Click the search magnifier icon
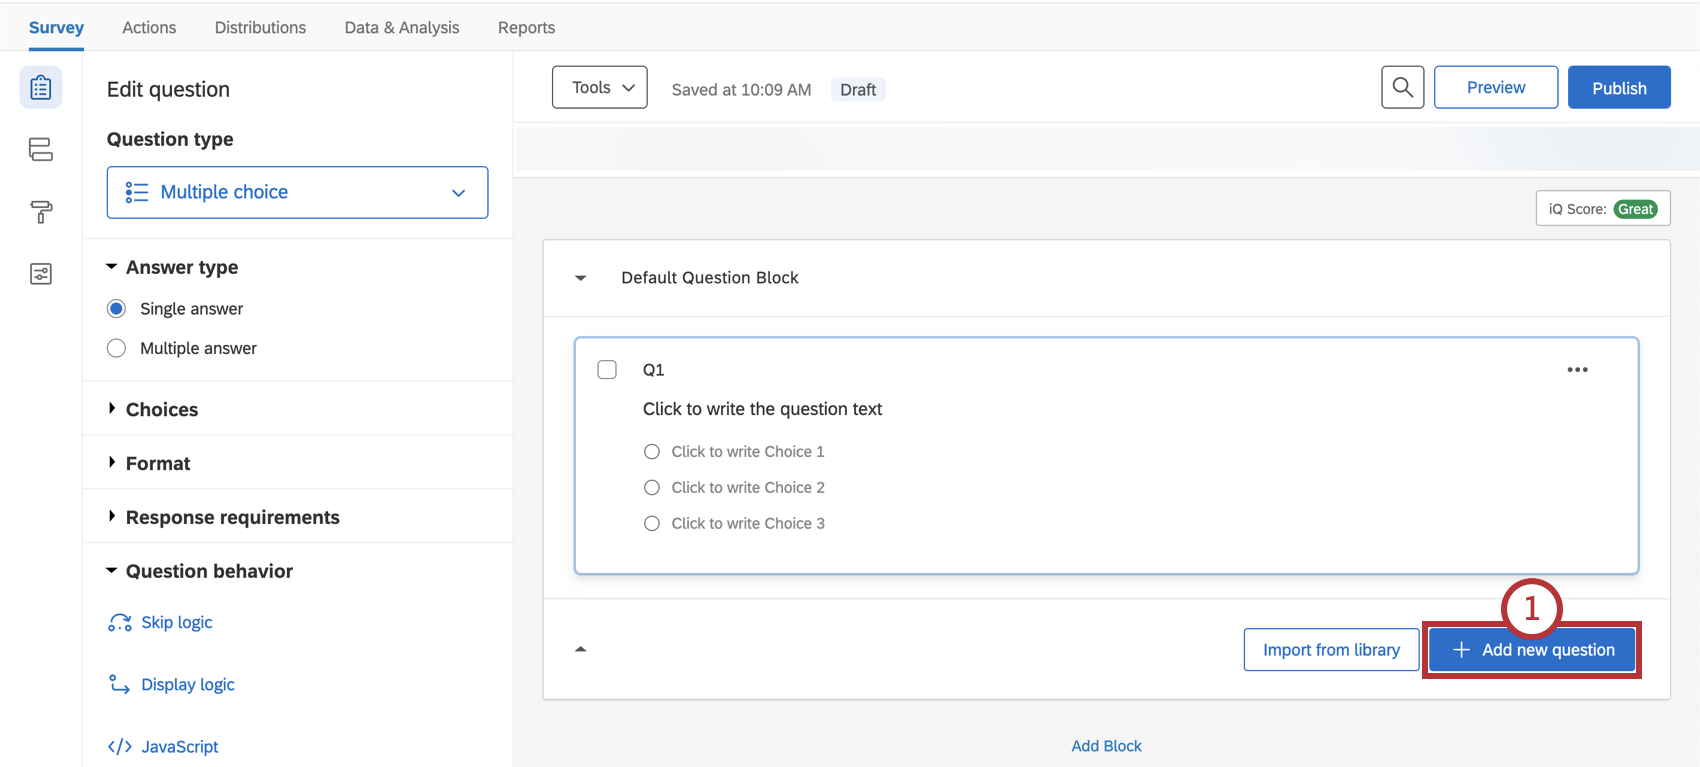Viewport: 1700px width, 767px height. tap(1402, 88)
